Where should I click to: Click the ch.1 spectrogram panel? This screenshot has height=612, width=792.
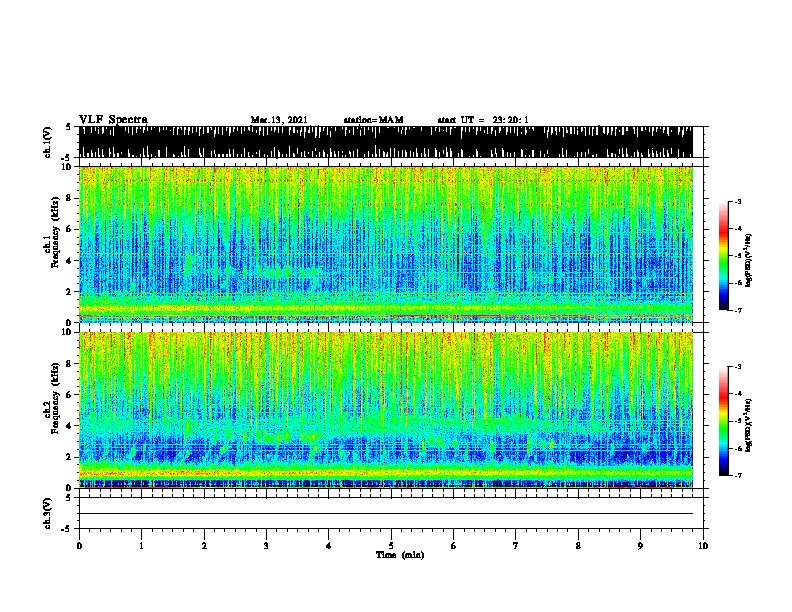click(x=386, y=244)
